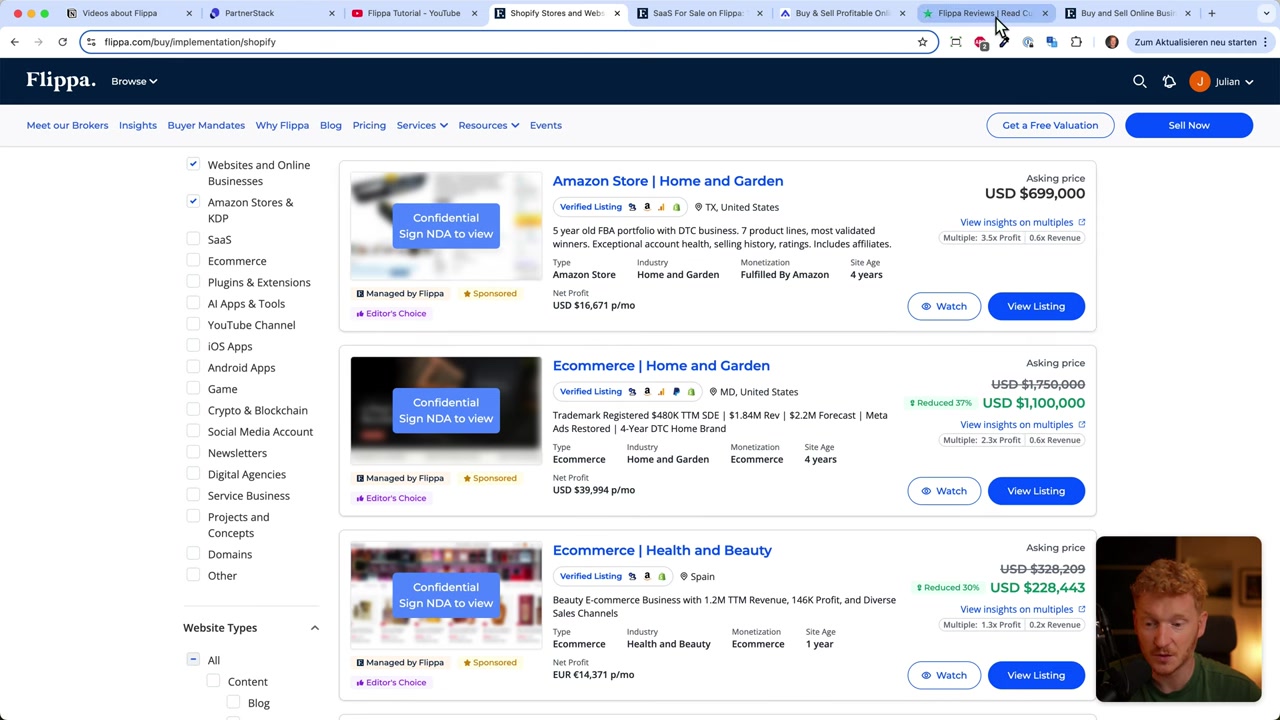Switch to Flippa Reviews tab
The width and height of the screenshot is (1280, 720).
tap(983, 13)
